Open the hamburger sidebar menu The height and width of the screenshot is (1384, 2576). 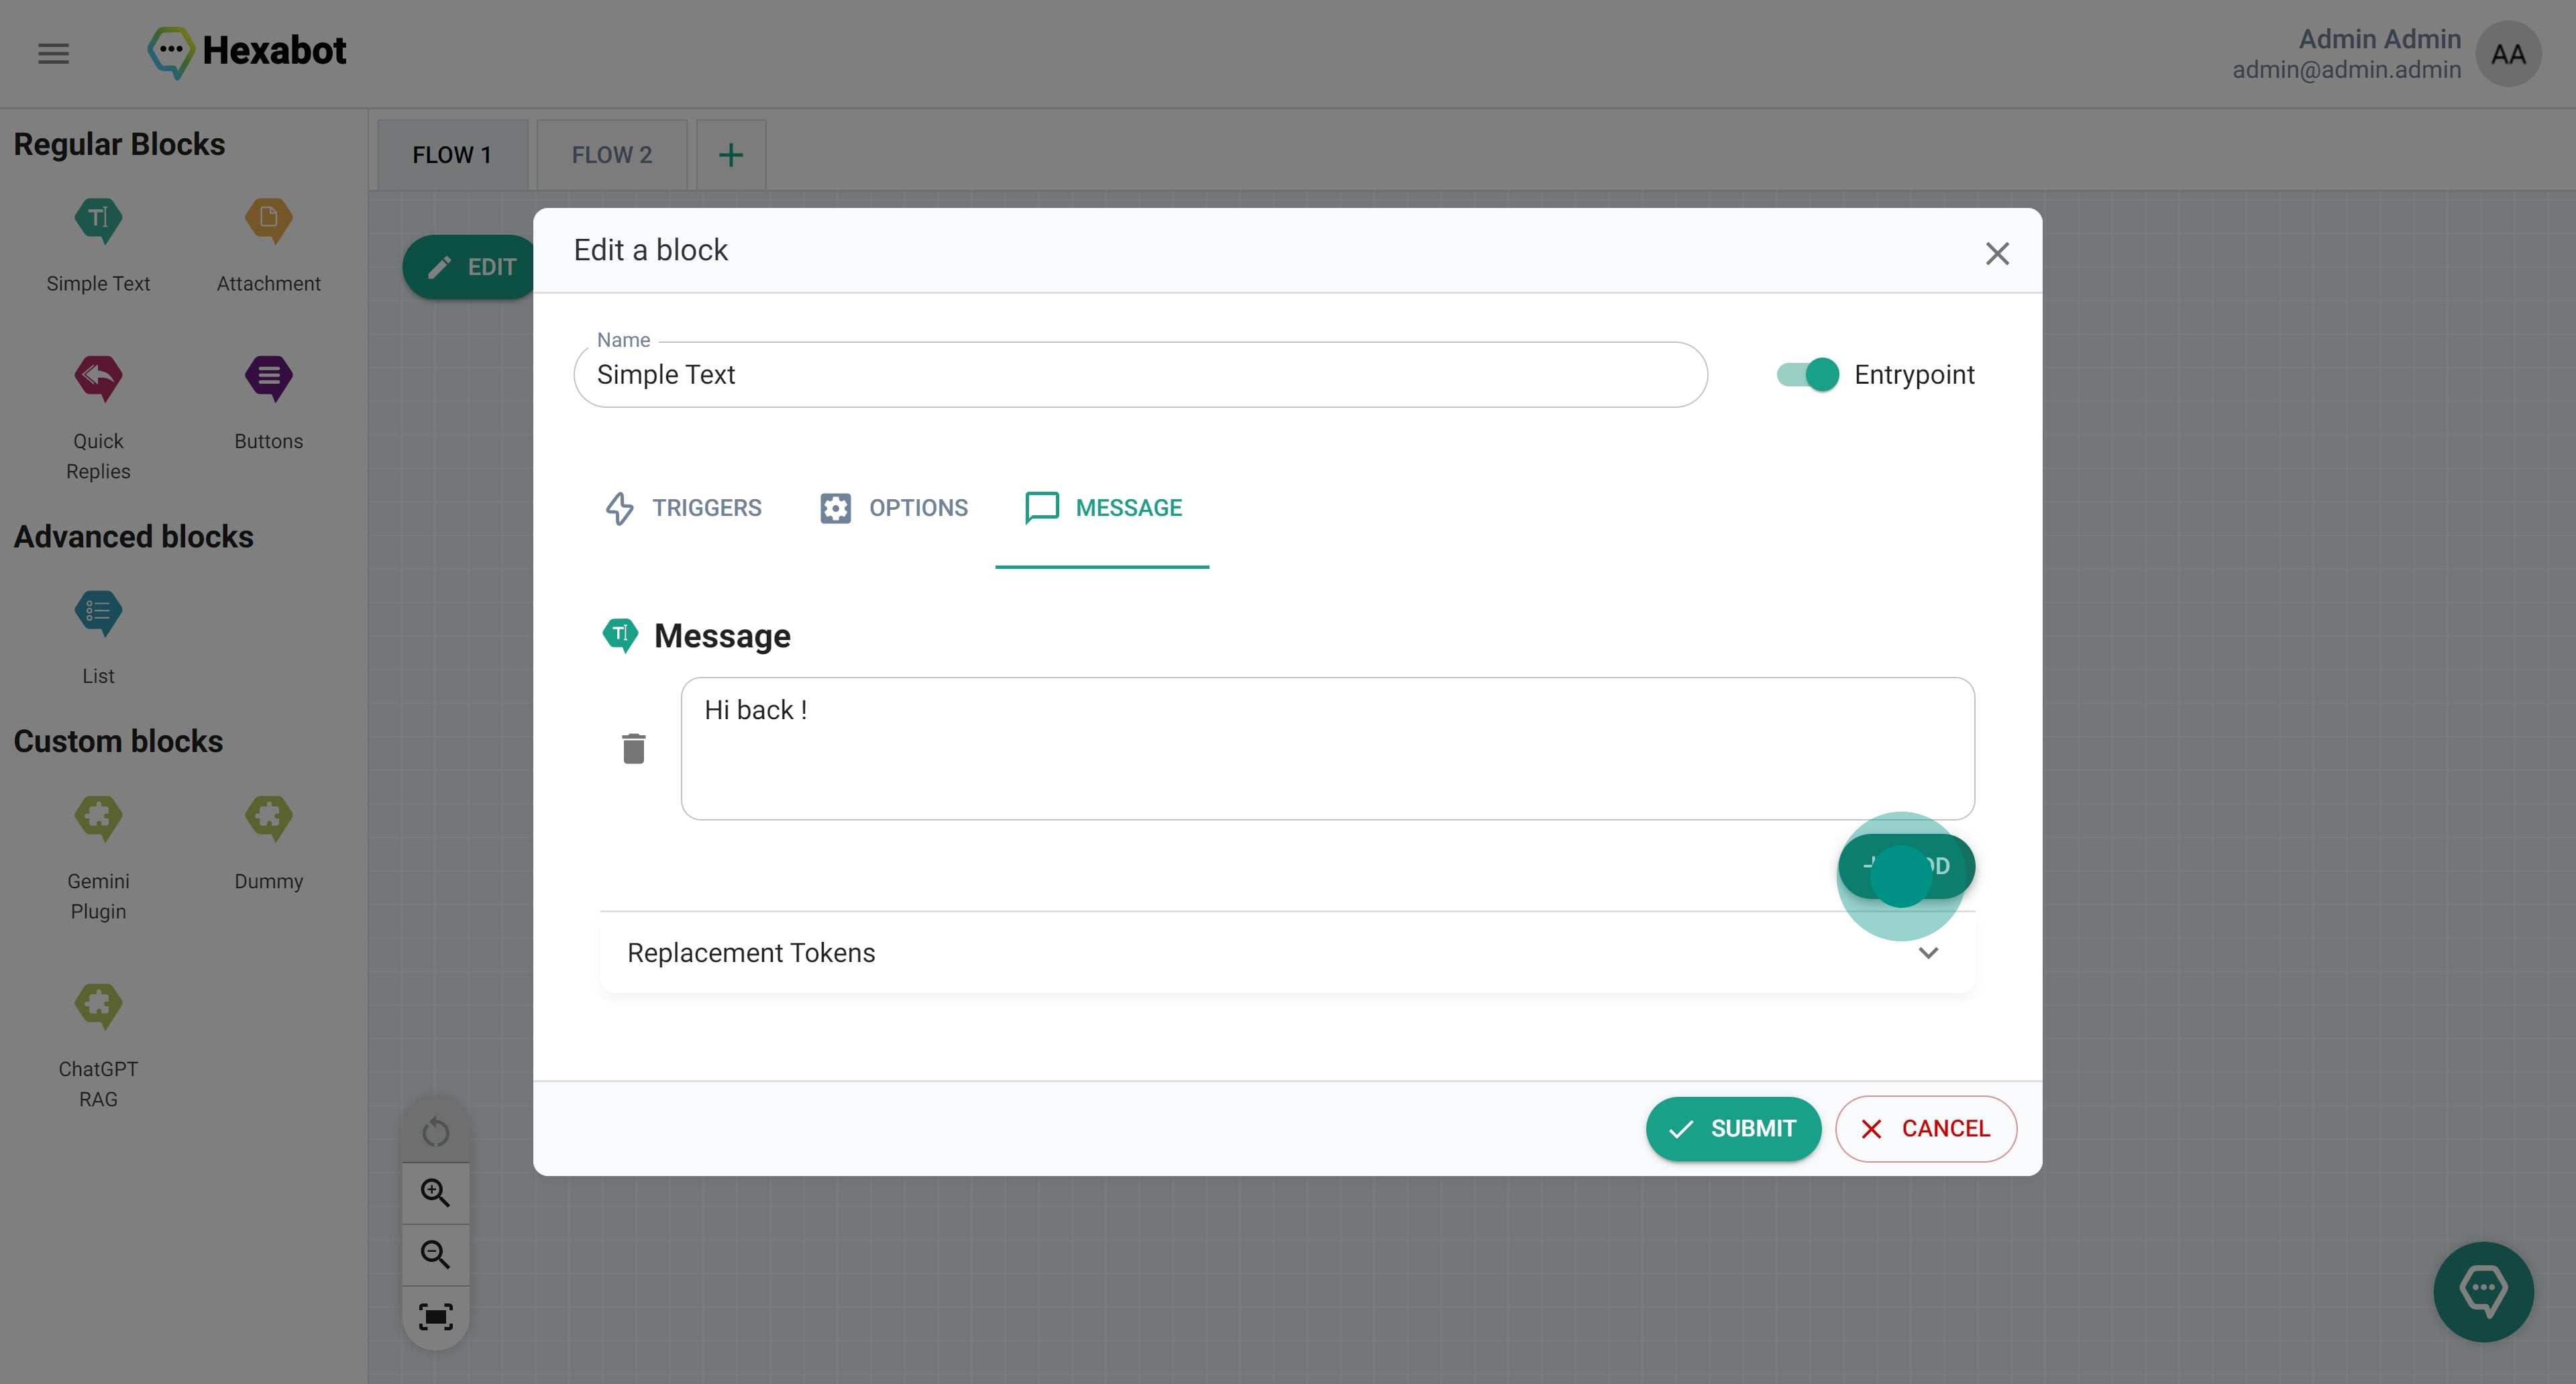53,53
